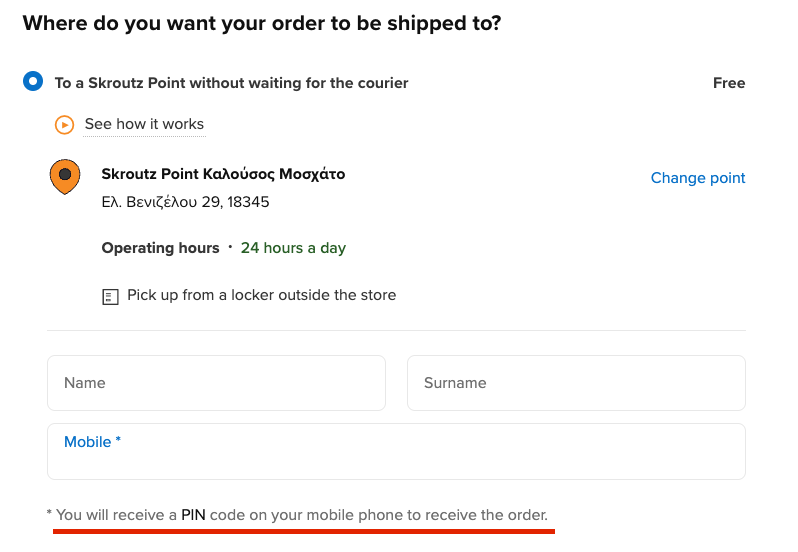
Task: Click To a Skroutz Point option label
Action: tap(232, 83)
